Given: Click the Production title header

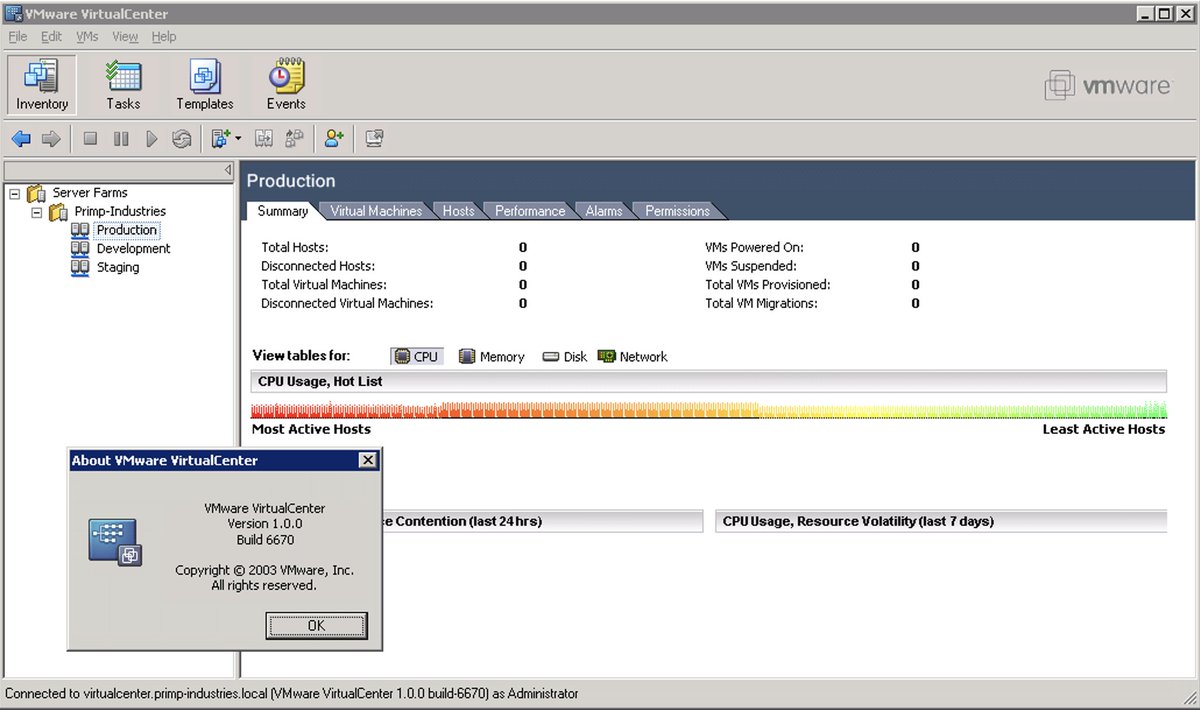Looking at the screenshot, I should [291, 181].
